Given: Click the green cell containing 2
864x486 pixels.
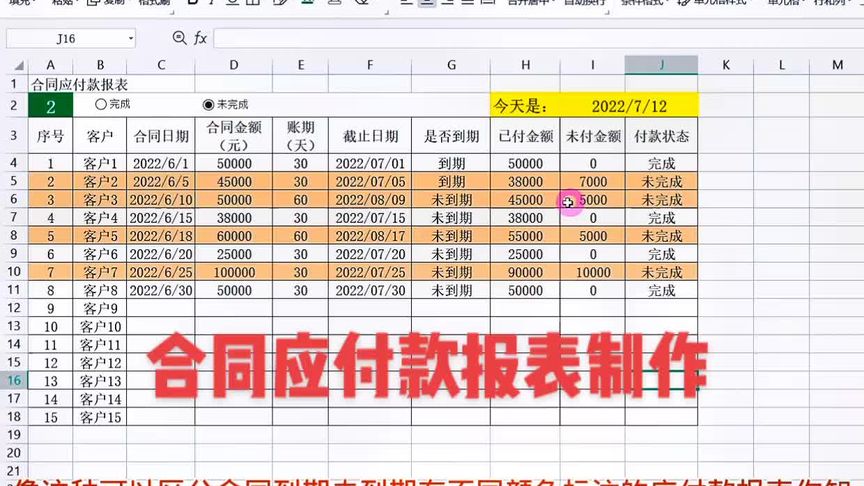Looking at the screenshot, I should tap(50, 106).
